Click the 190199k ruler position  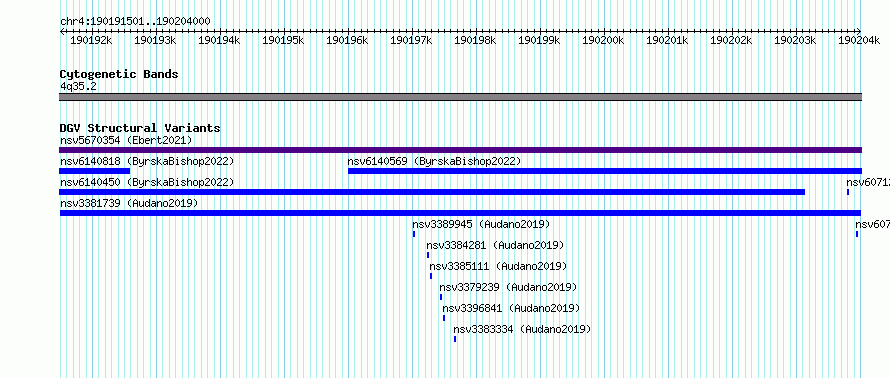coord(540,40)
